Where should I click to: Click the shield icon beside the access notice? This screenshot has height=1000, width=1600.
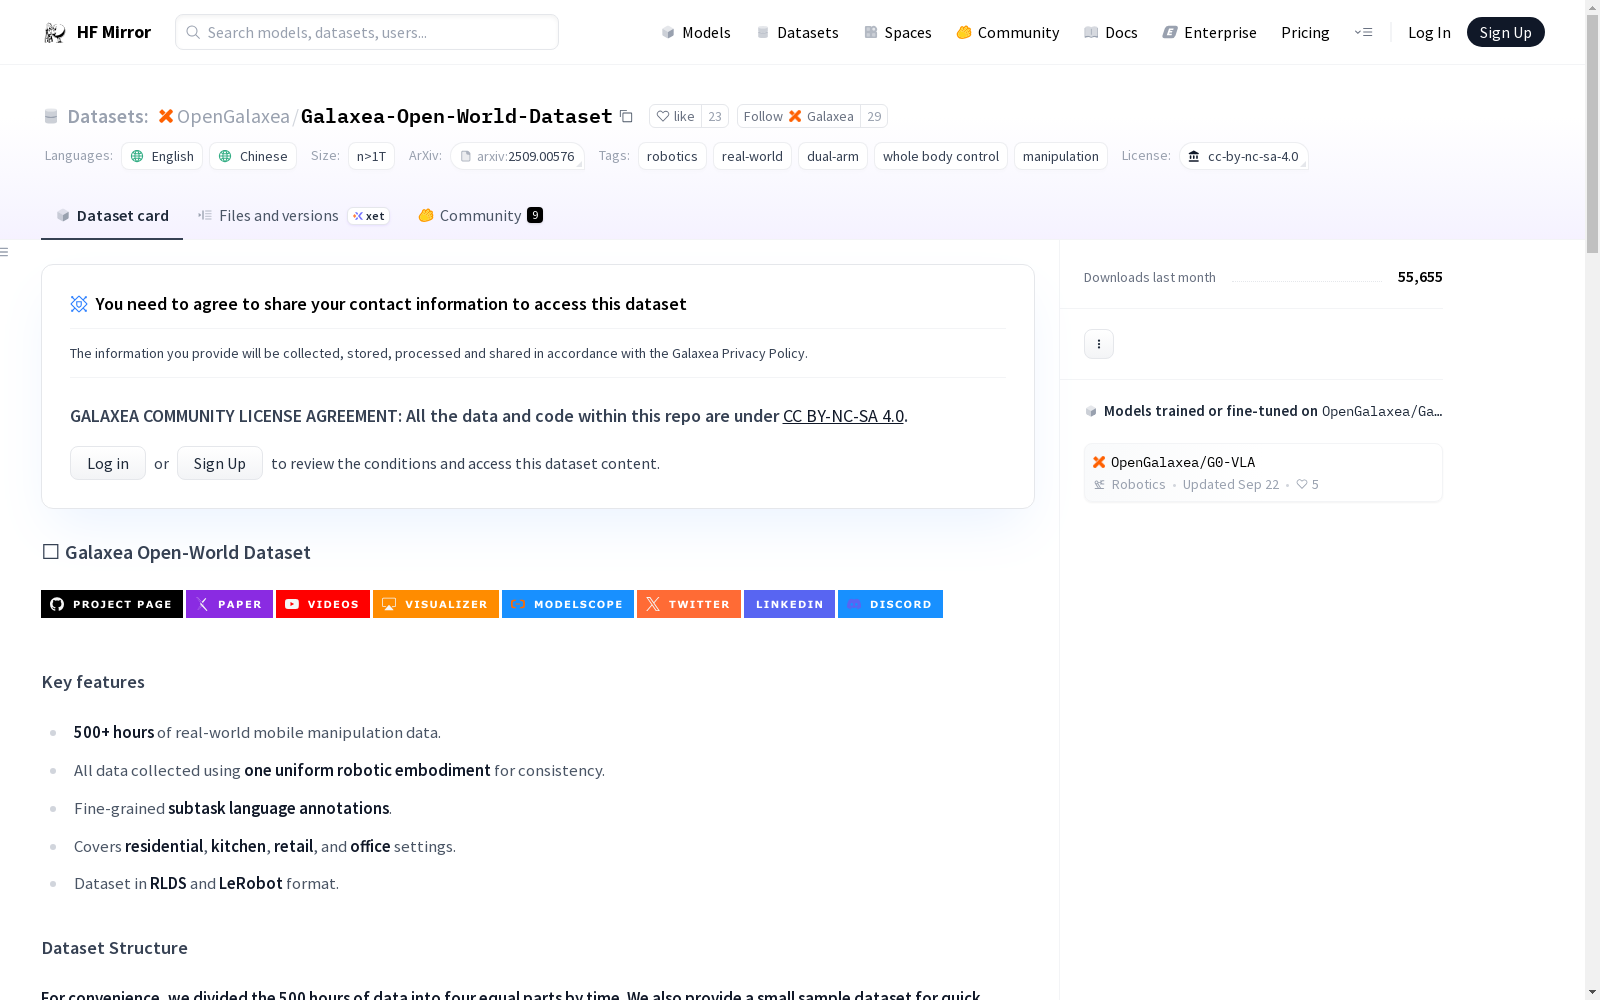(79, 304)
